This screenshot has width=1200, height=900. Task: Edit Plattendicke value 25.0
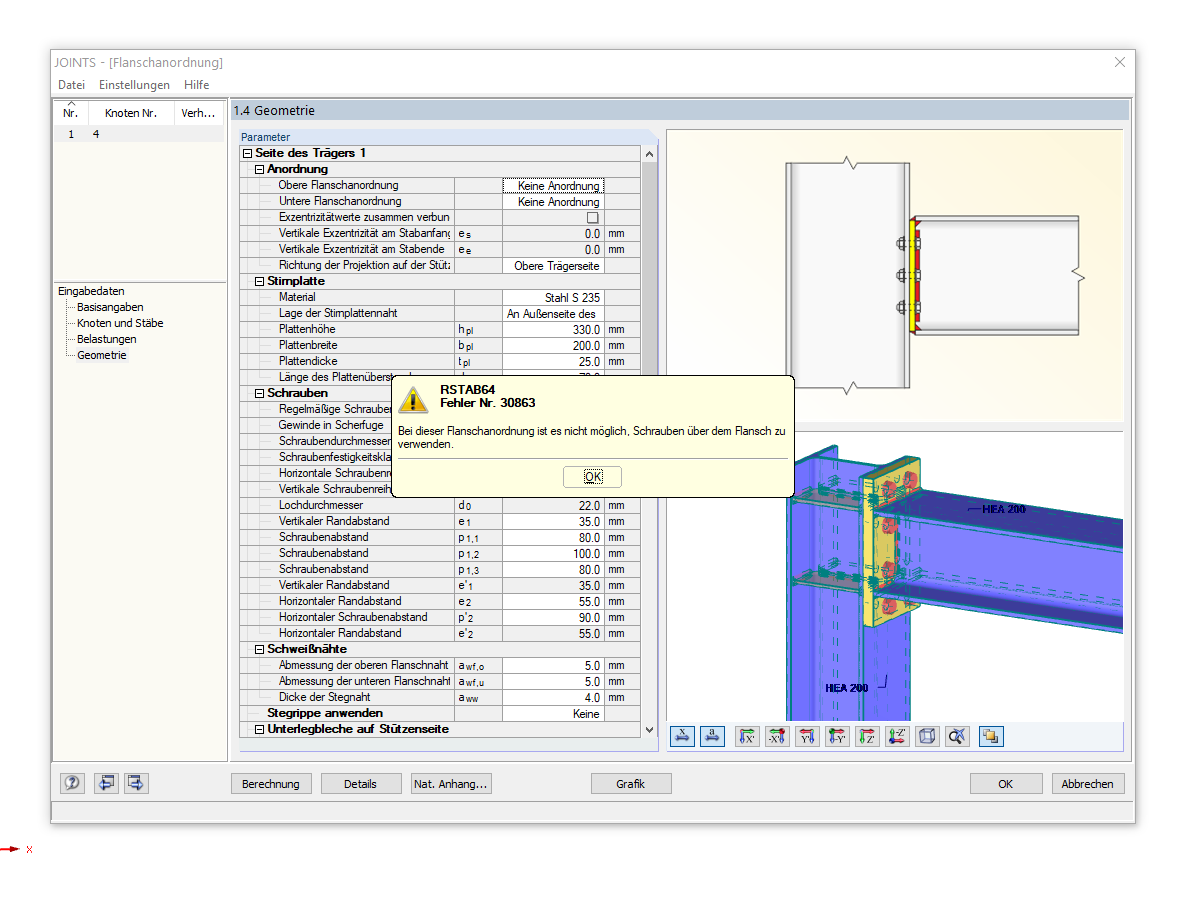click(x=553, y=361)
